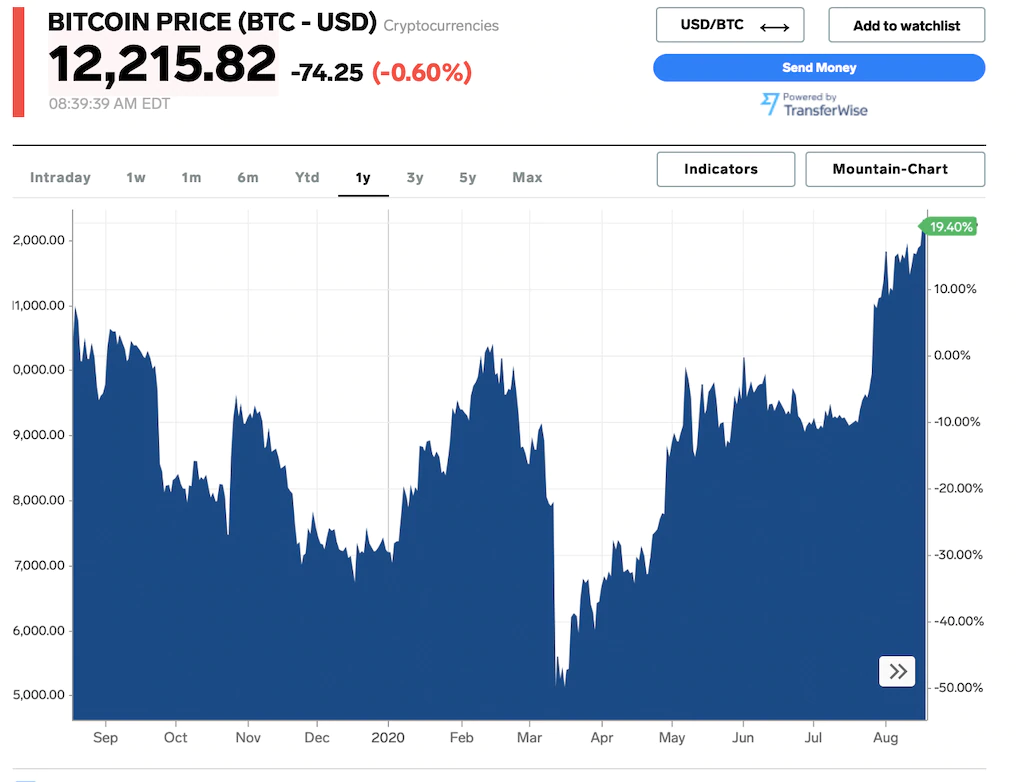Click the Cryptocurrencies label link
Screen dimensions: 1024x782
point(440,25)
